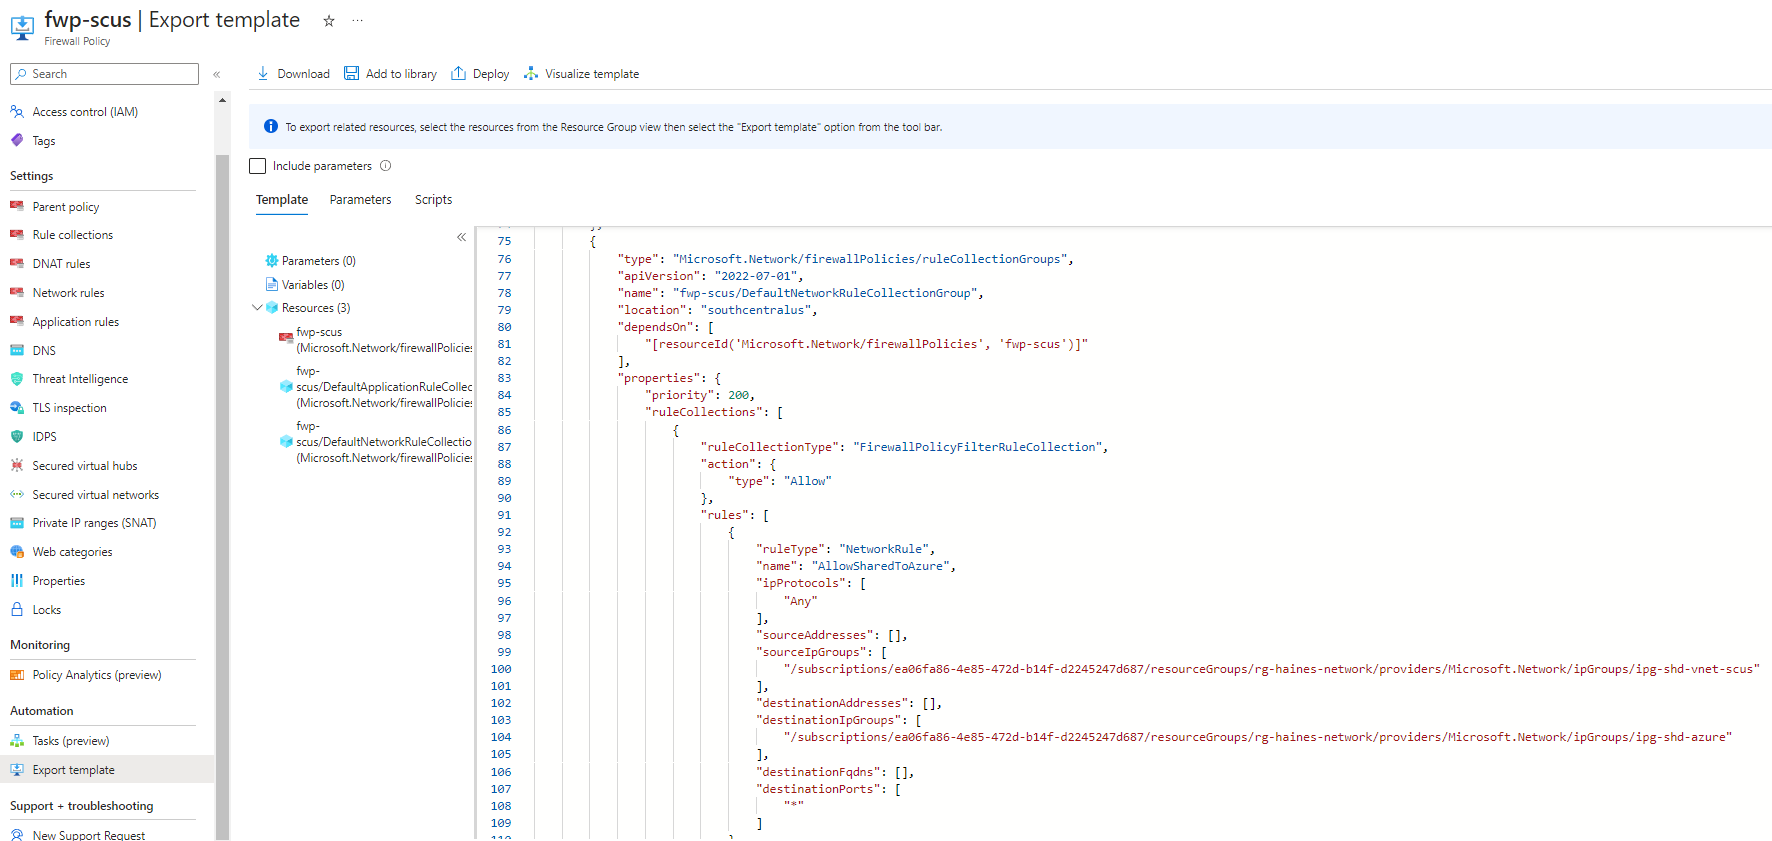Click the Private IP ranges (SNAT) icon
The width and height of the screenshot is (1772, 841).
(17, 523)
